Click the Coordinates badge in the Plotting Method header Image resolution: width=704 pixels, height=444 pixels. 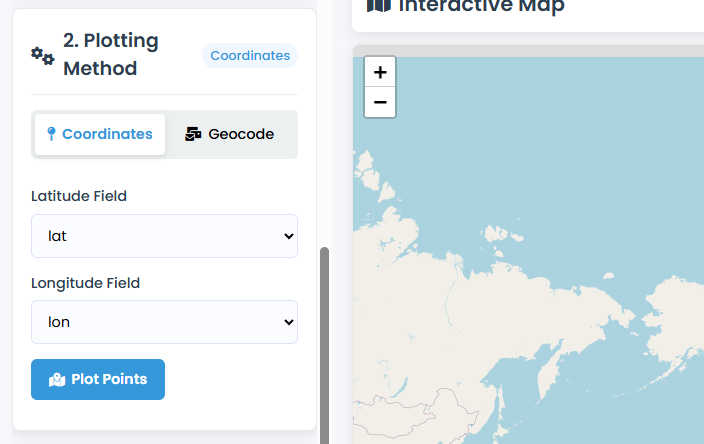pyautogui.click(x=250, y=56)
